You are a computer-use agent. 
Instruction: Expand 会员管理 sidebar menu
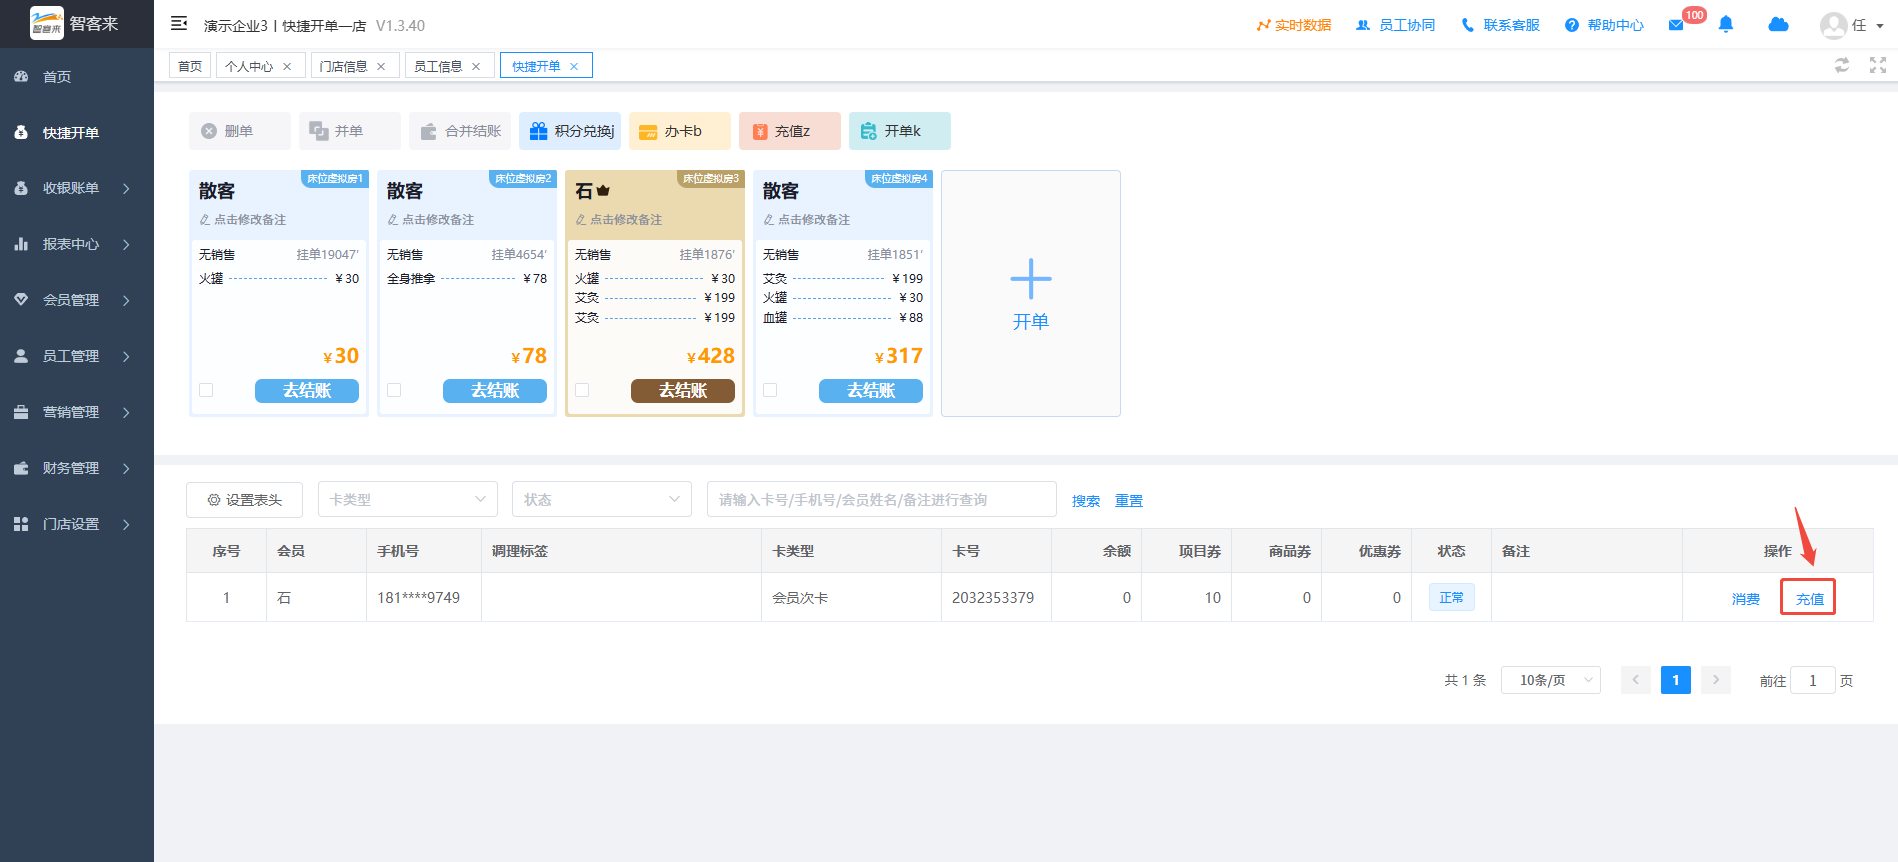point(77,300)
